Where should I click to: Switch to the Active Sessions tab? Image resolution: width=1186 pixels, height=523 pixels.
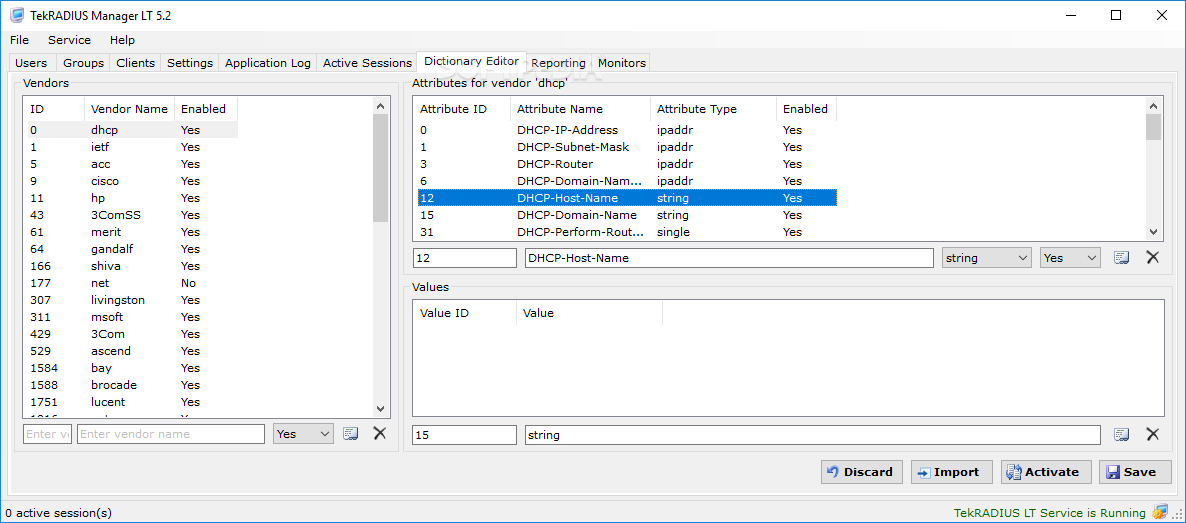(x=367, y=63)
